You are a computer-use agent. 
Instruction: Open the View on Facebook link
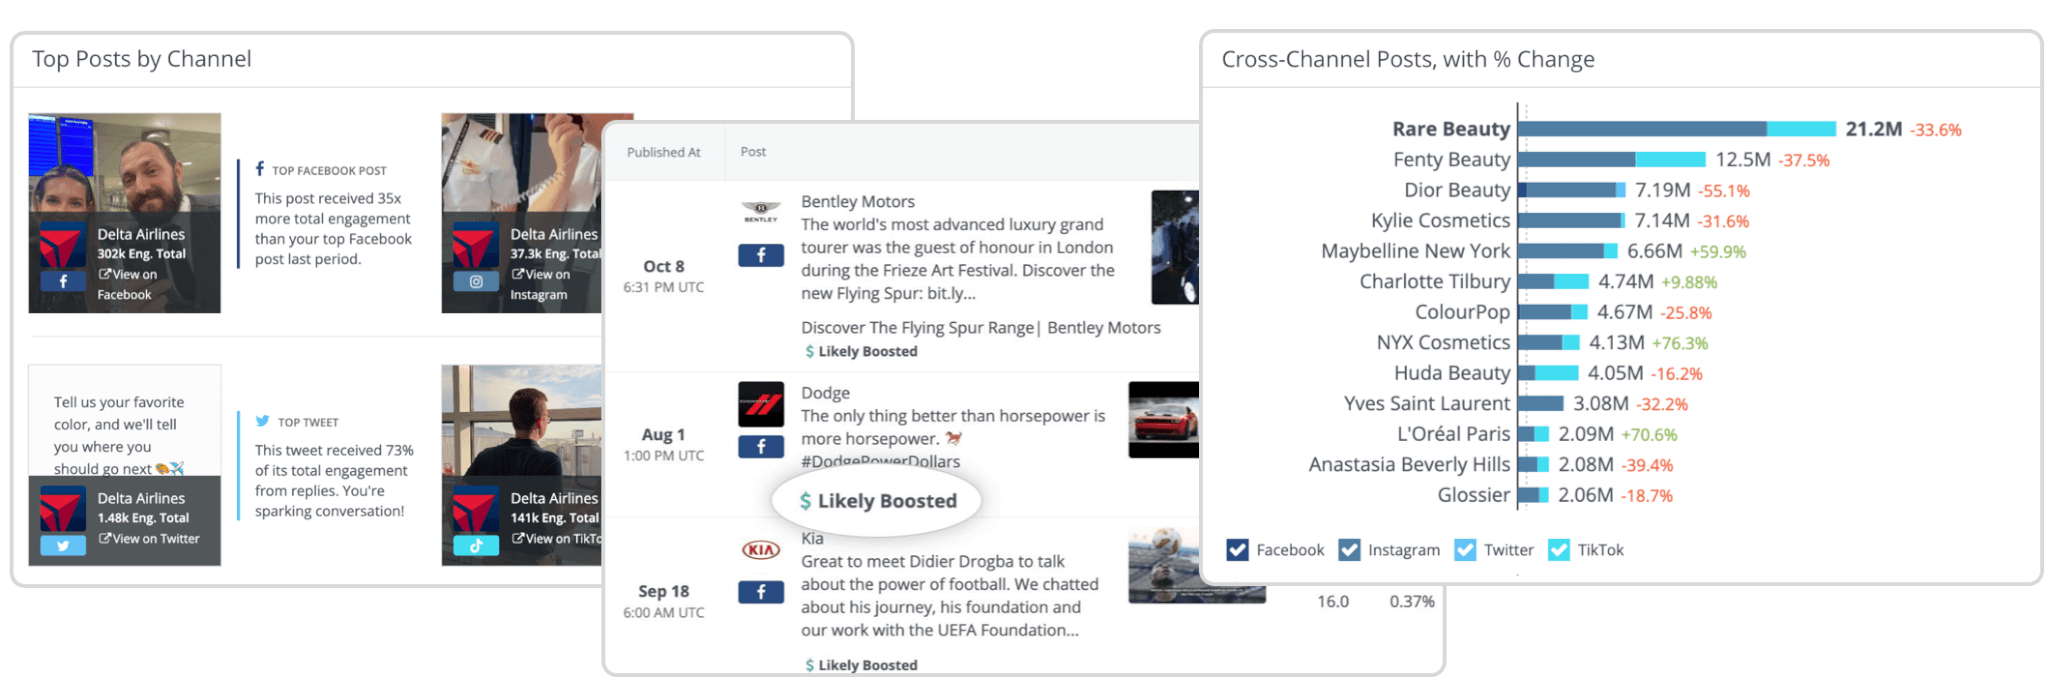(127, 284)
